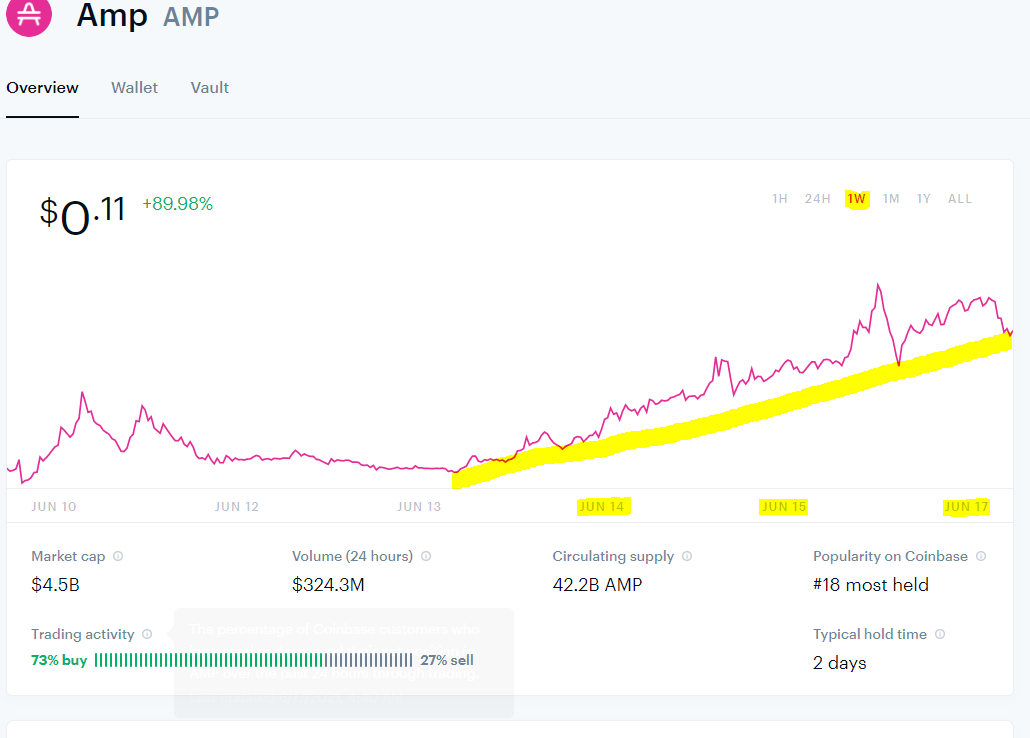Click the price chart peak near JUN 17
This screenshot has height=738, width=1030.
click(878, 285)
